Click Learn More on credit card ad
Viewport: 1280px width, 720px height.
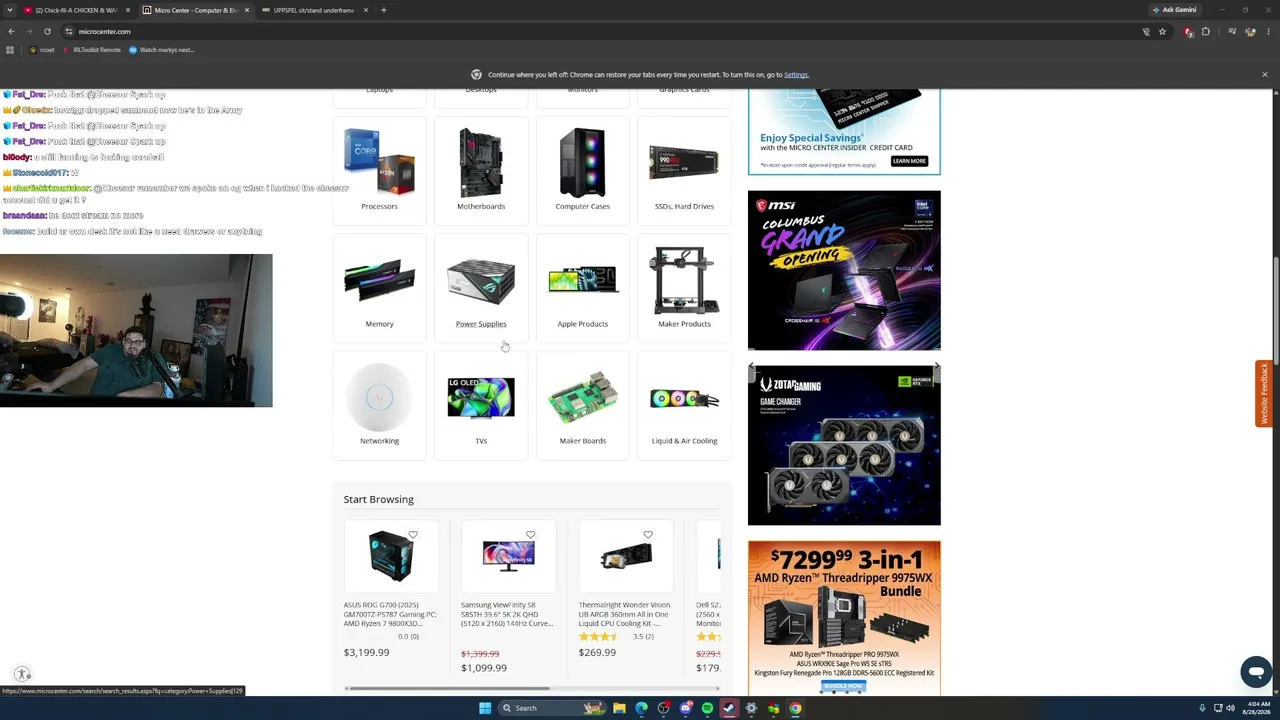point(909,161)
